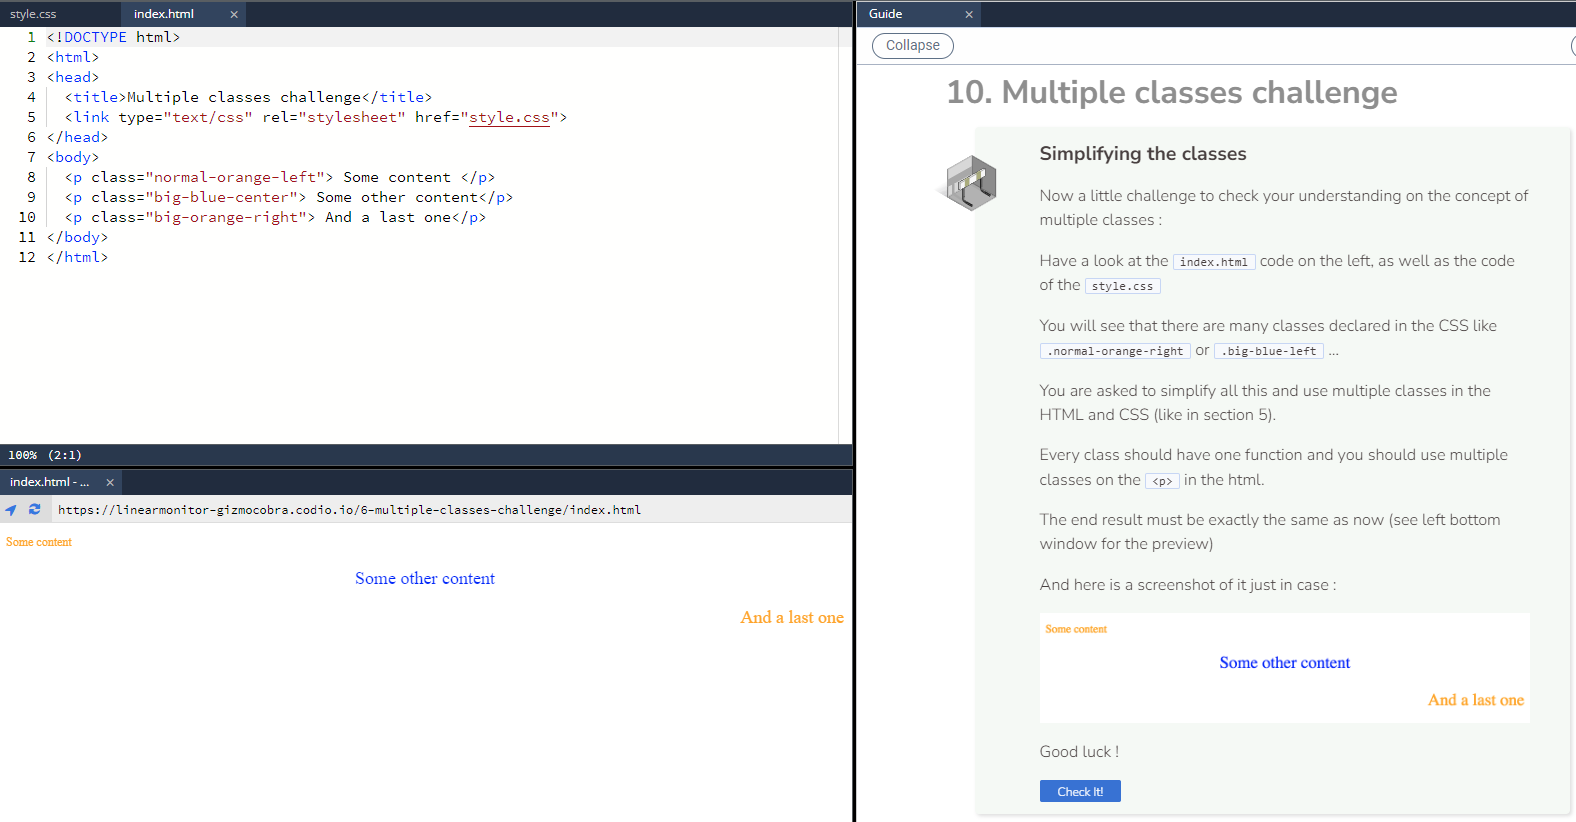The height and width of the screenshot is (822, 1576).
Task: Open preview in new window arrow icon
Action: coord(11,510)
